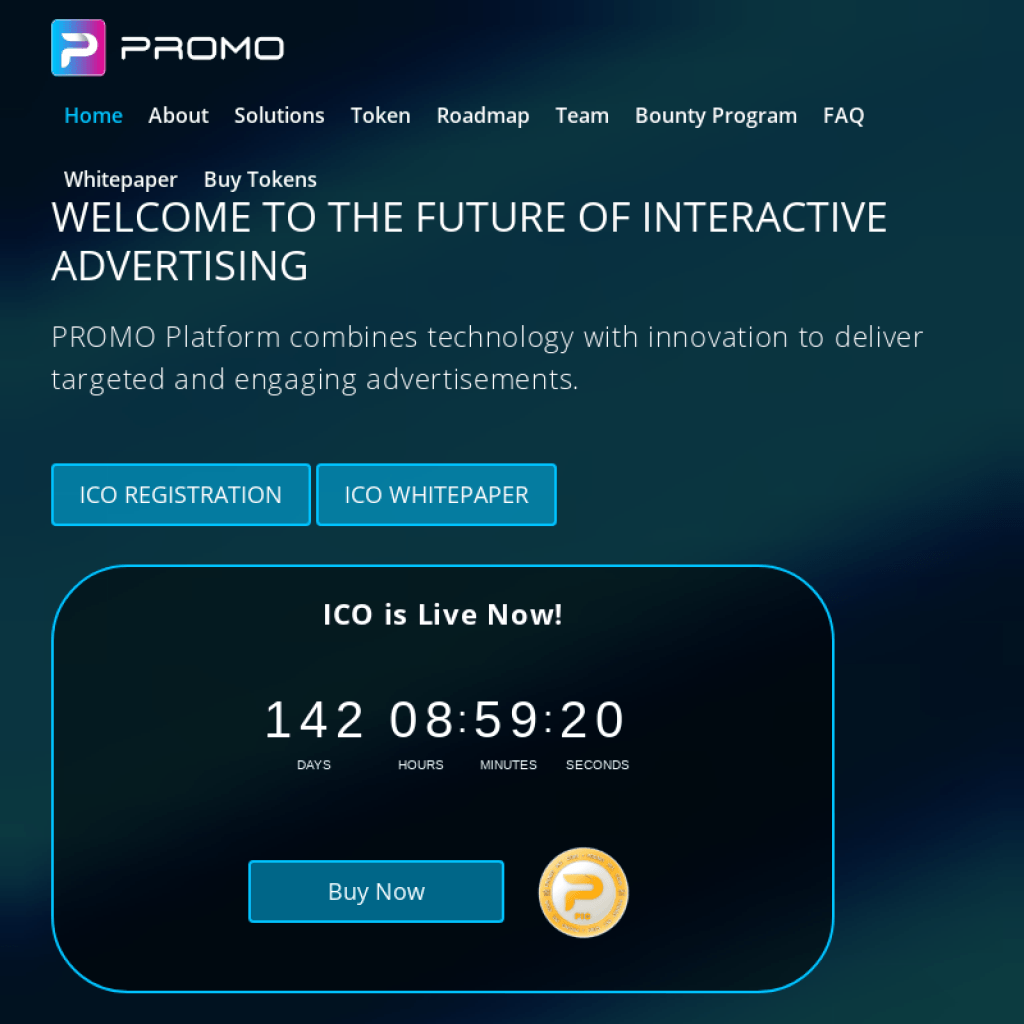Viewport: 1024px width, 1024px height.
Task: Click the gold PROMO token coin
Action: [583, 892]
